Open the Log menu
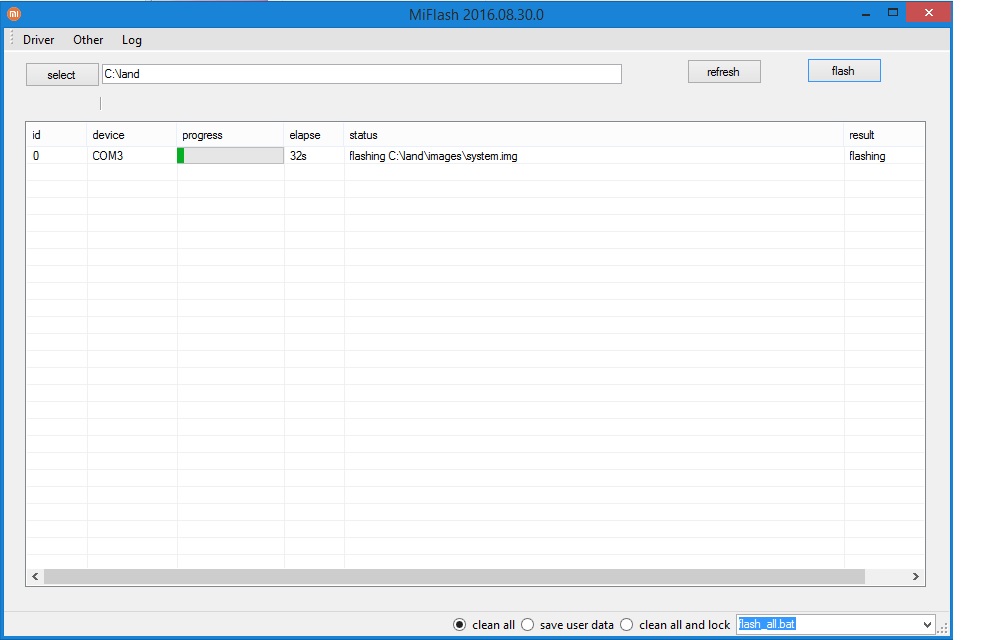This screenshot has height=640, width=1008. (132, 40)
